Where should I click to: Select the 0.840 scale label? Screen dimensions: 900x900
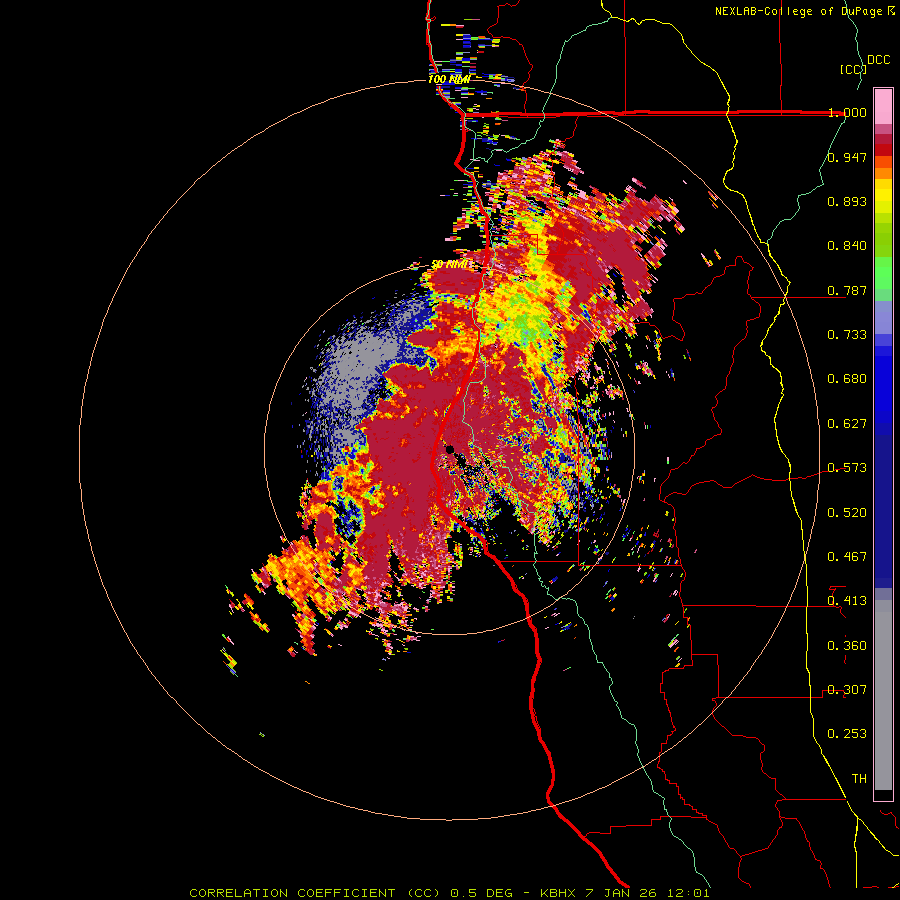[x=847, y=246]
